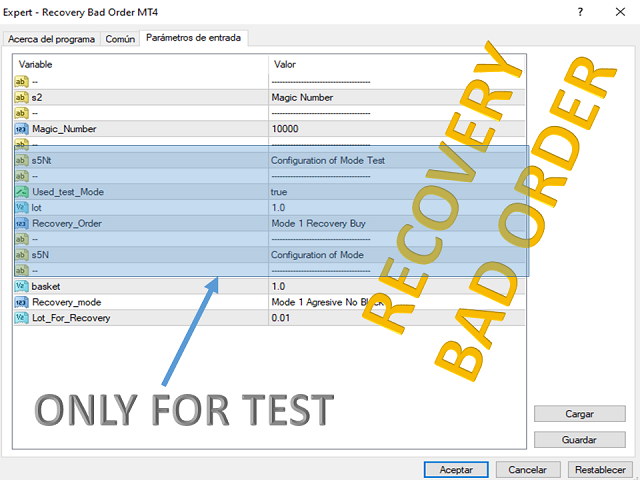Click the value Configuration of Mode Test
Viewport: 640px width, 480px height.
click(x=328, y=160)
